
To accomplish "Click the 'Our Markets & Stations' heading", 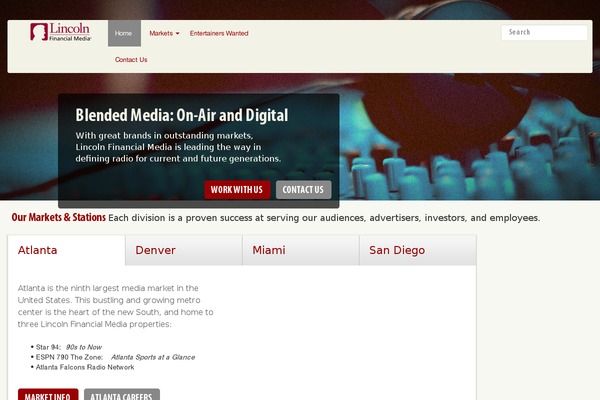I will tap(59, 217).
